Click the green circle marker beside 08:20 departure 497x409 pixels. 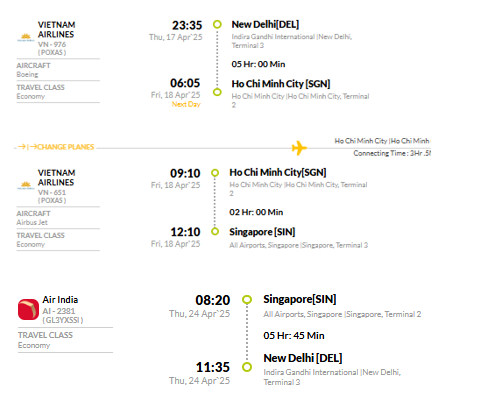click(247, 299)
